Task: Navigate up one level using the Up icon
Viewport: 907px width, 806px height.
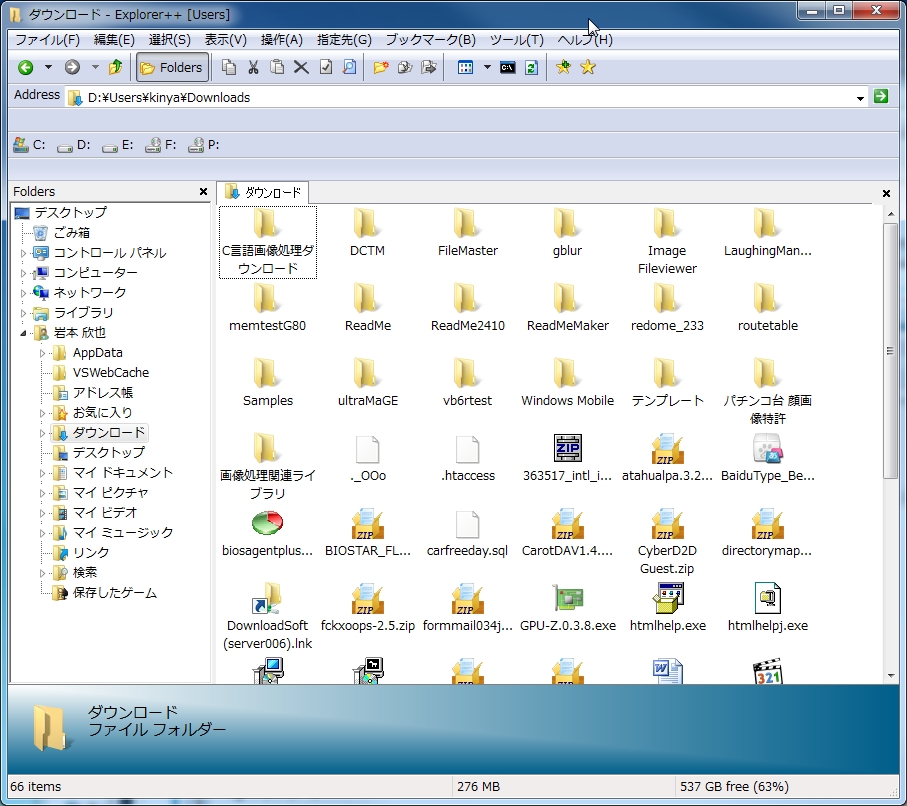Action: 116,67
